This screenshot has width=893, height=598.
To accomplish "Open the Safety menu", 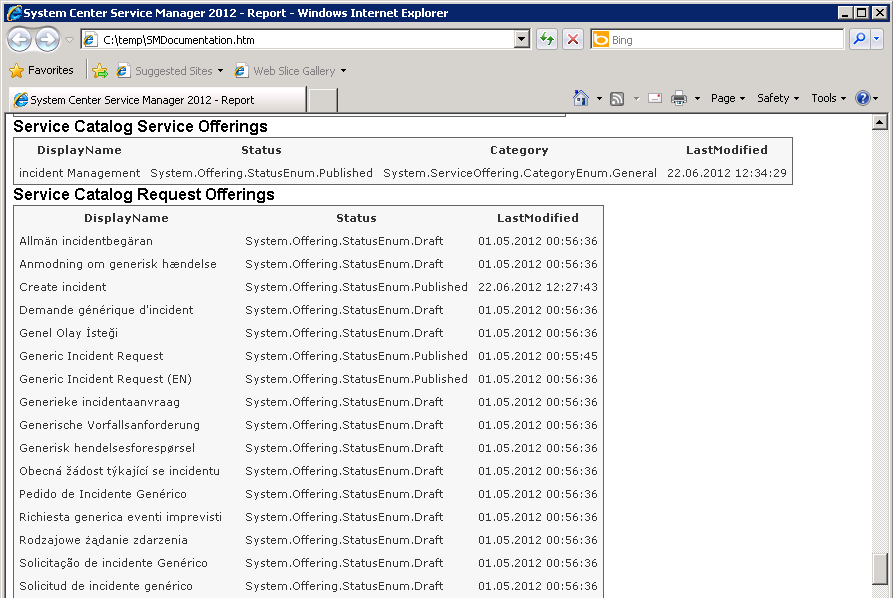I will (x=777, y=98).
